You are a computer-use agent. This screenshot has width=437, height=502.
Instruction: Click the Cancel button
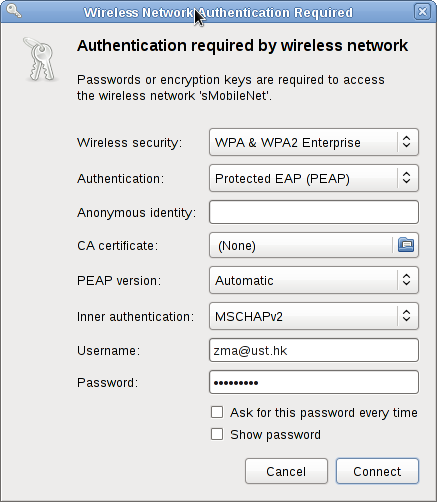(286, 471)
